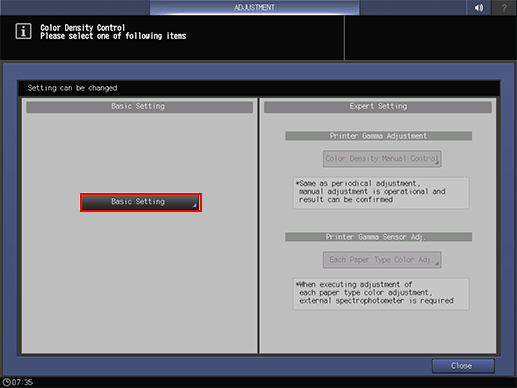Image resolution: width=517 pixels, height=388 pixels.
Task: Click the 07:35 time display
Action: pos(22,382)
